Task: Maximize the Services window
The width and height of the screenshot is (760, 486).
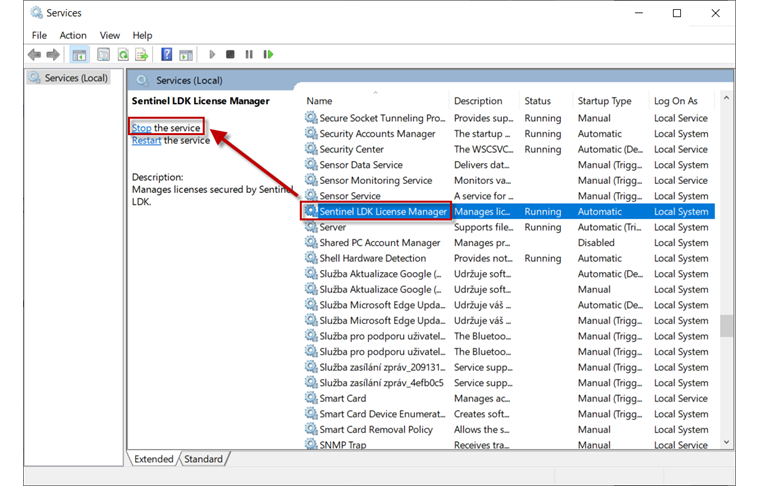Action: point(677,13)
